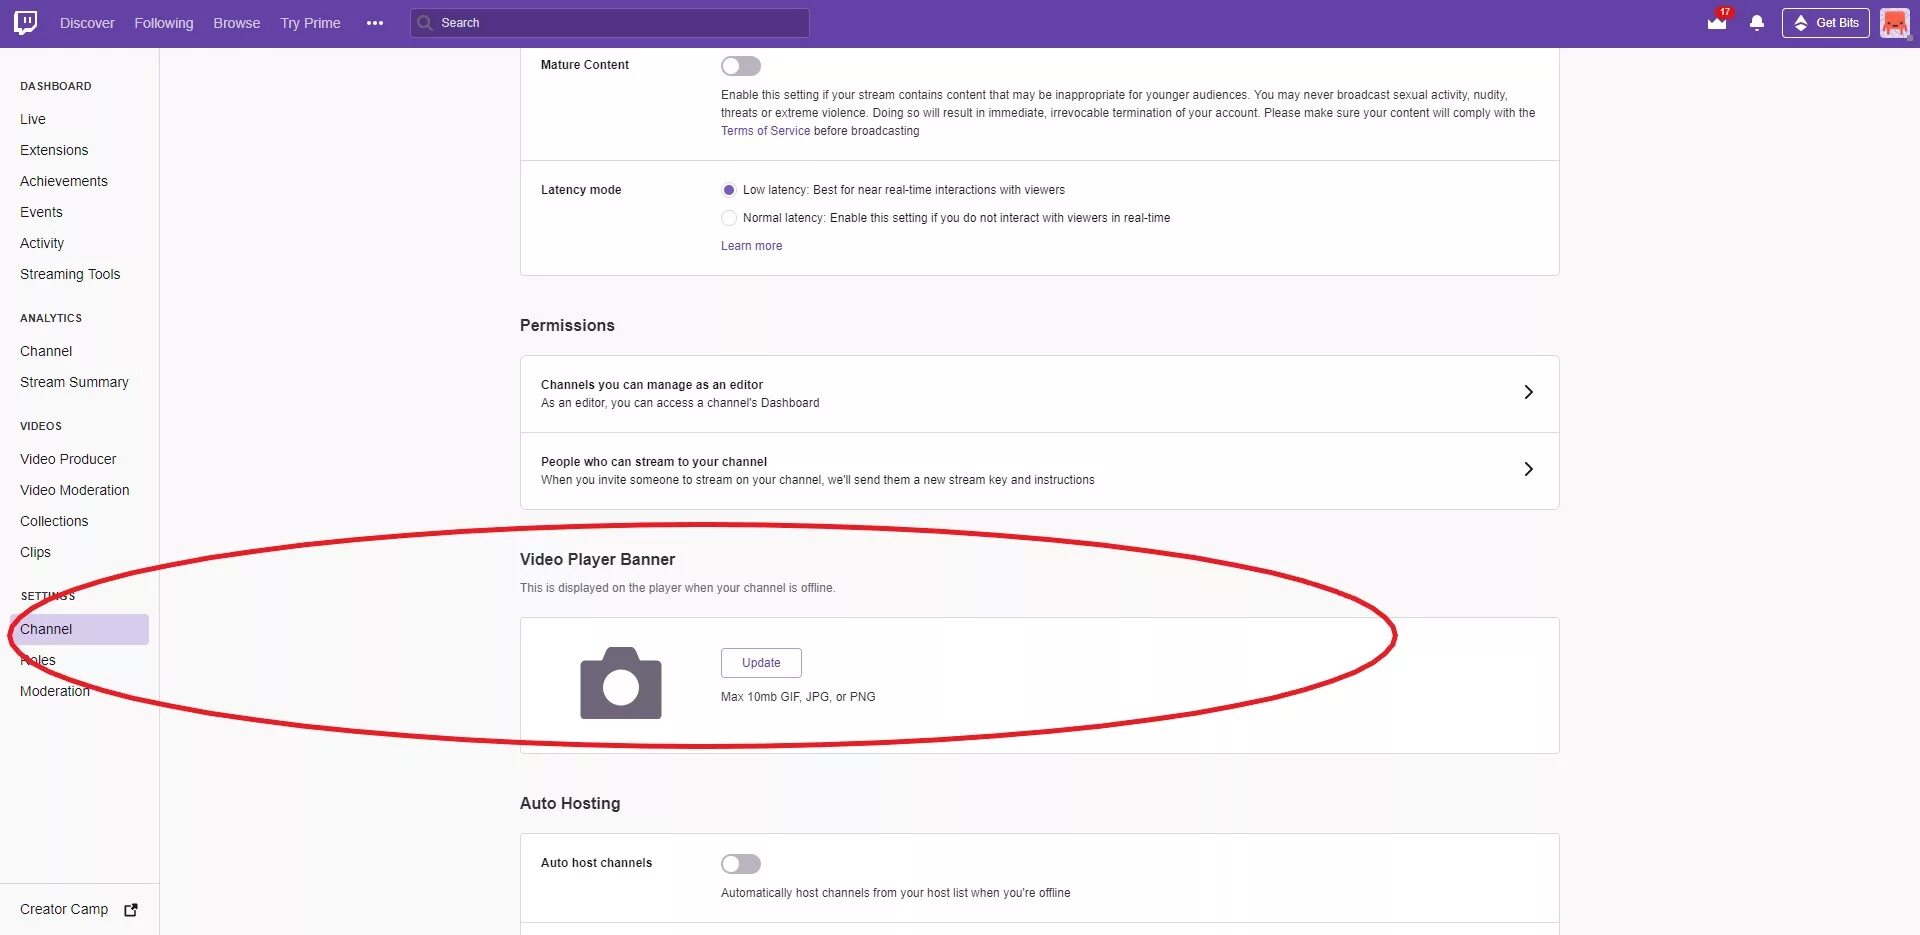This screenshot has height=935, width=1920.
Task: Click the three-dot more menu icon
Action: tap(375, 23)
